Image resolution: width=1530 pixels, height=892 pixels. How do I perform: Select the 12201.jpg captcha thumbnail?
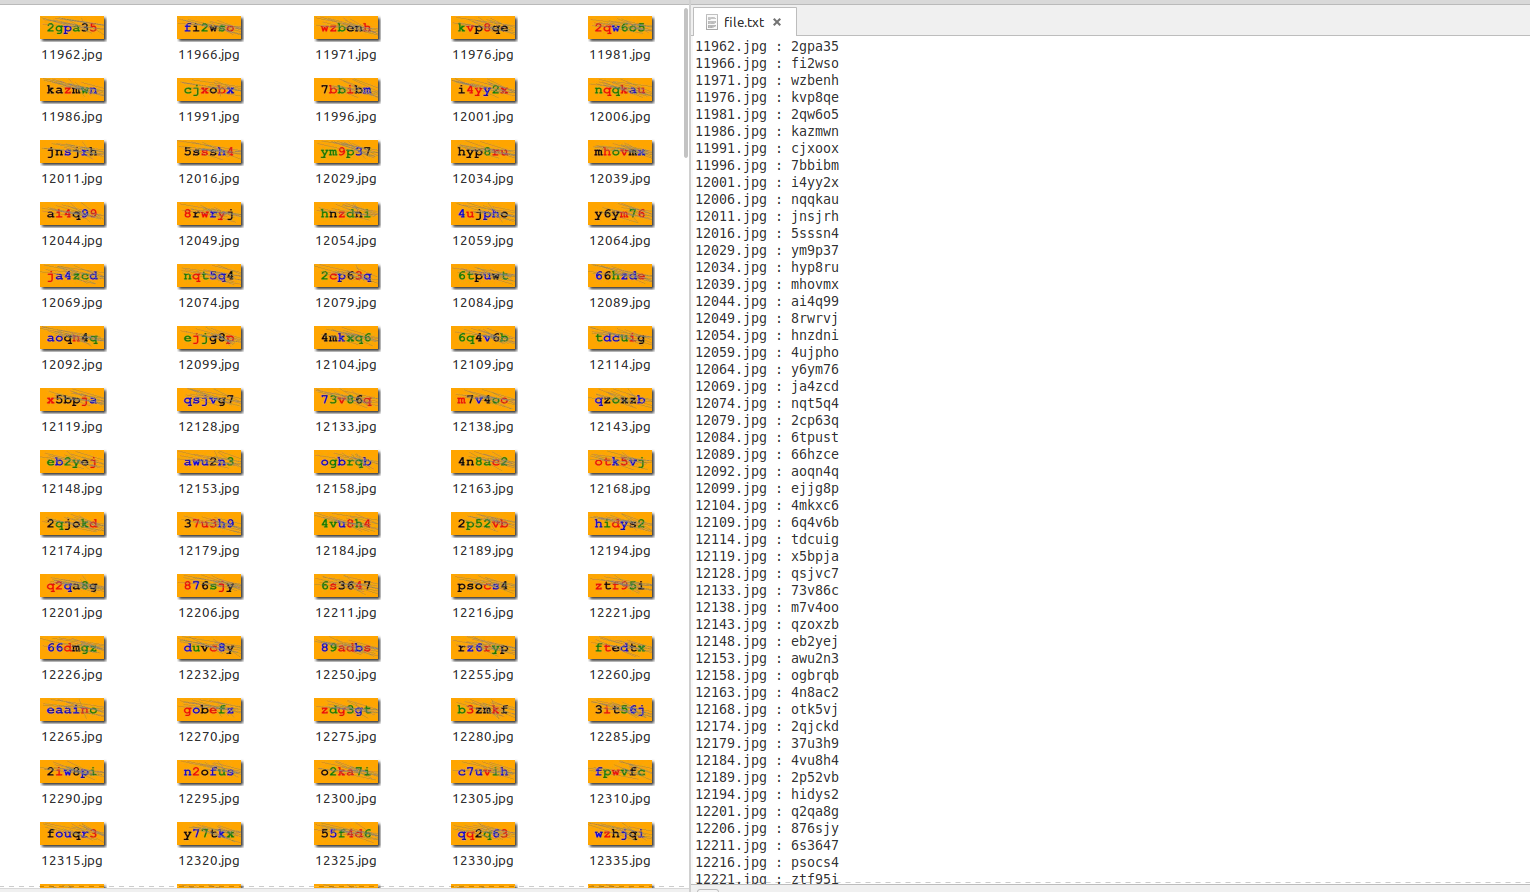pos(72,587)
